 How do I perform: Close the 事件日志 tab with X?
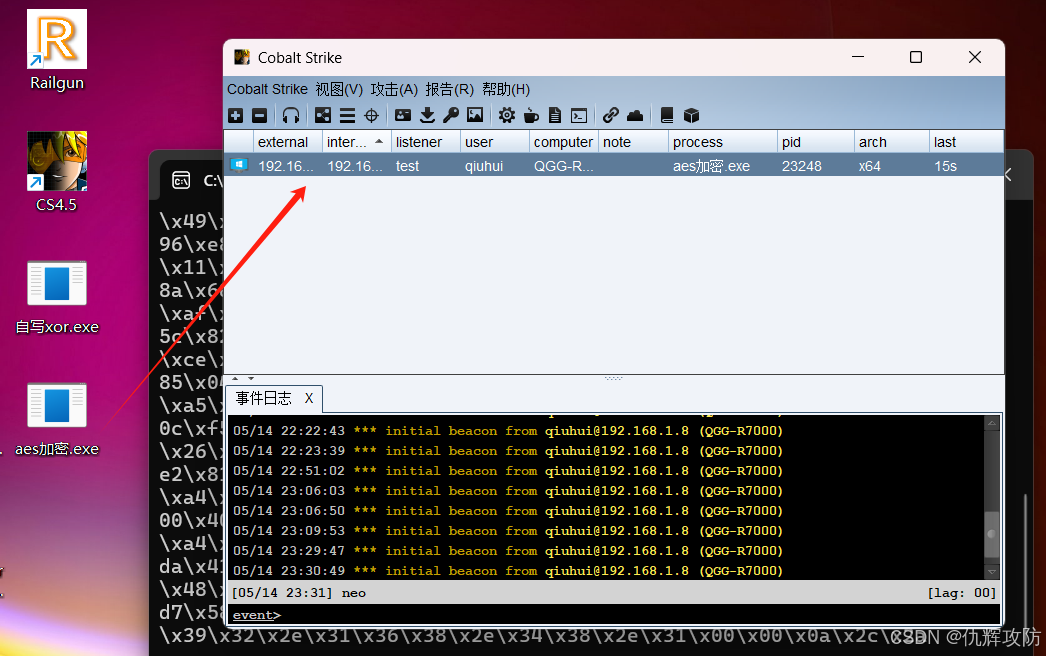[309, 398]
